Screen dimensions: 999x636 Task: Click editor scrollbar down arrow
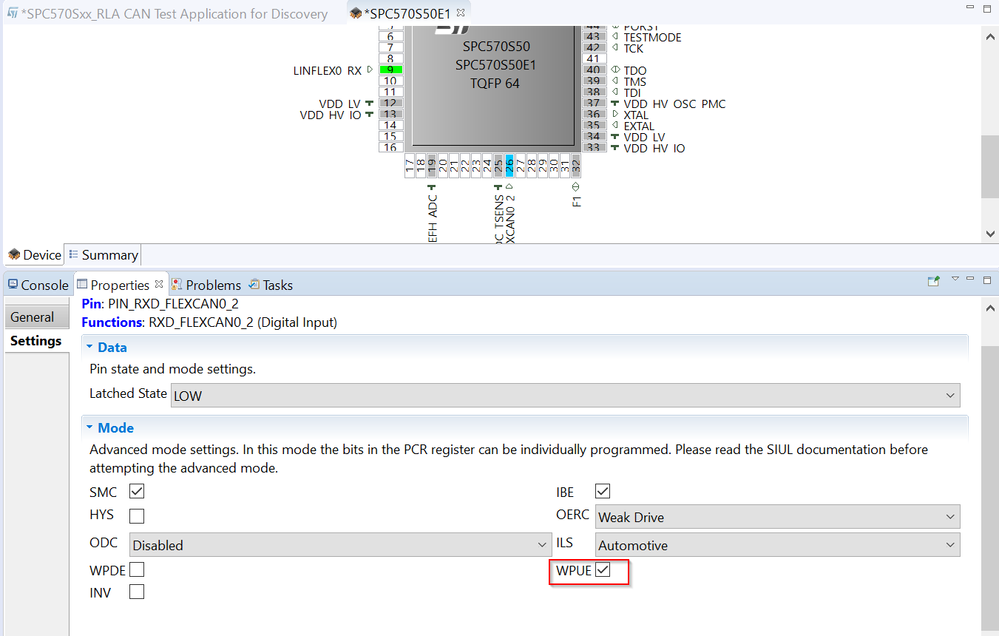990,234
